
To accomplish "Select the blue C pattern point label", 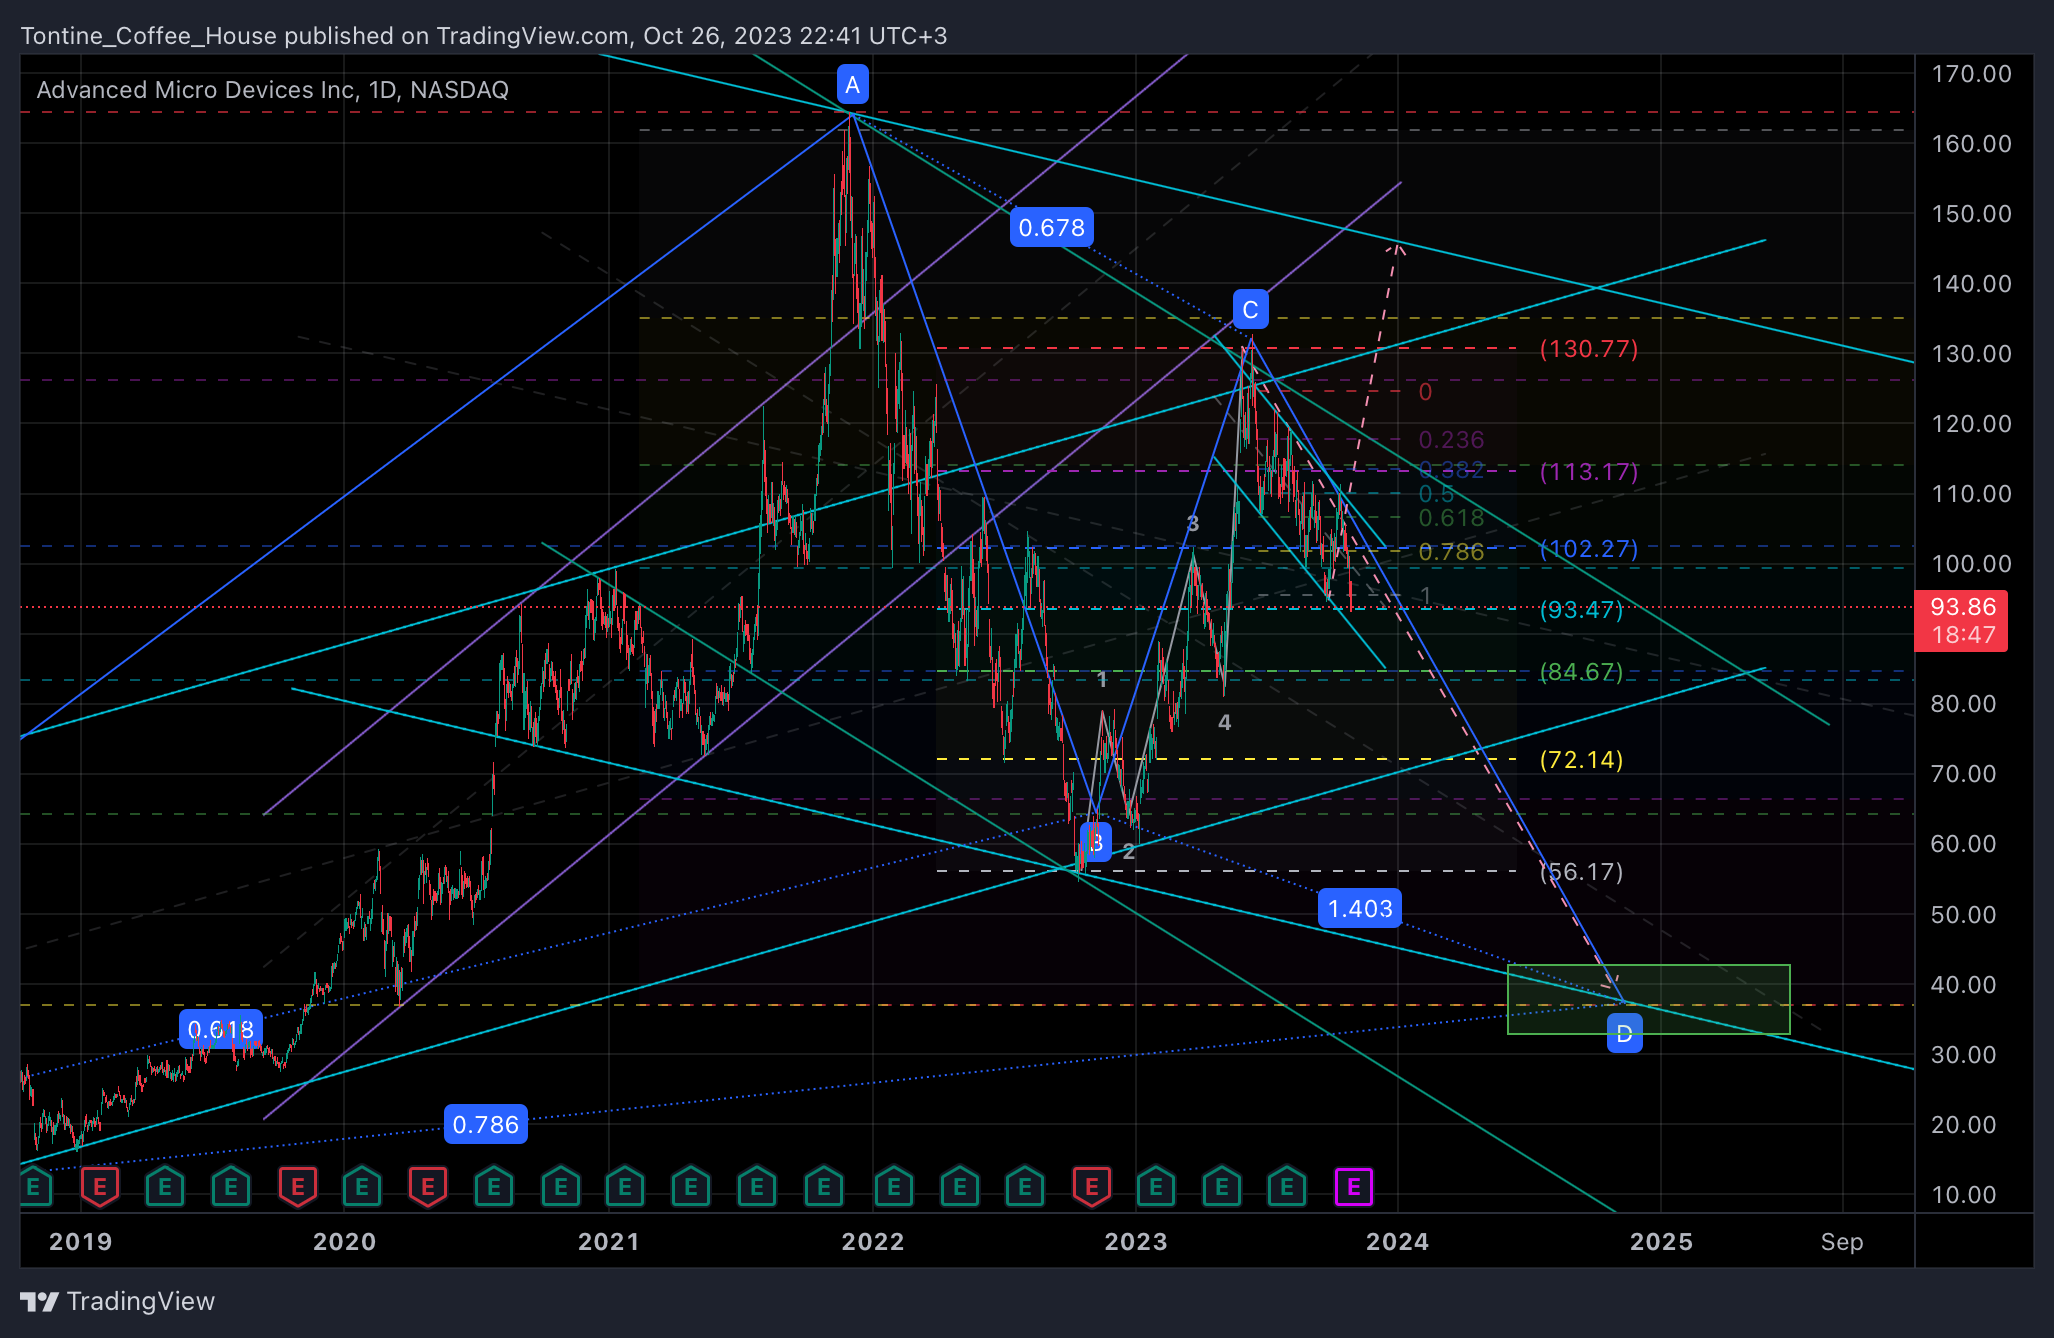I will pyautogui.click(x=1250, y=310).
